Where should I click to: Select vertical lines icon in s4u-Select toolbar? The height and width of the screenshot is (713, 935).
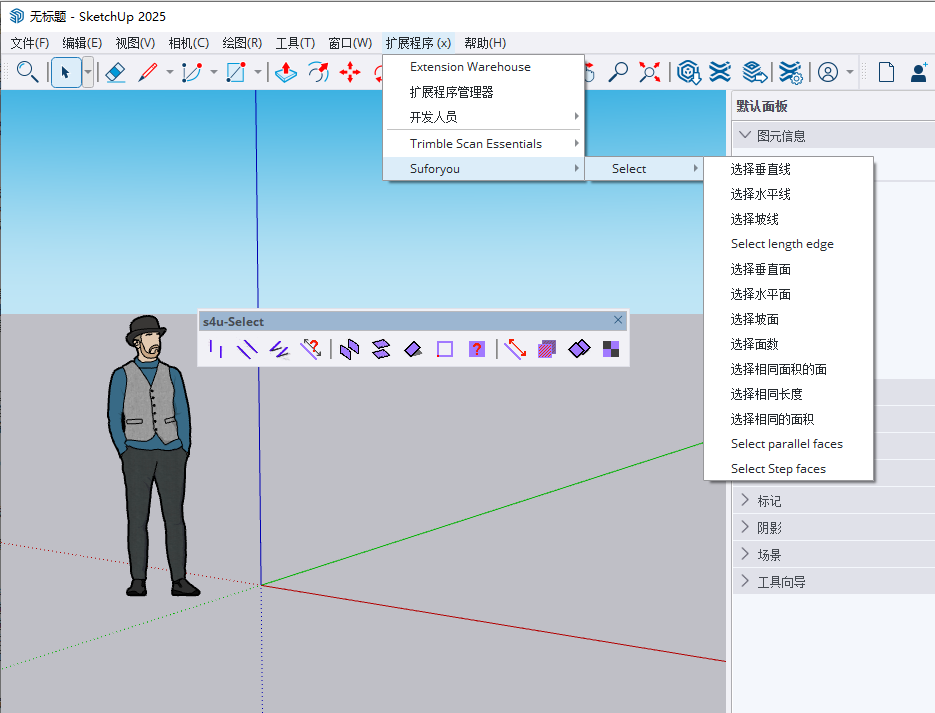214,348
